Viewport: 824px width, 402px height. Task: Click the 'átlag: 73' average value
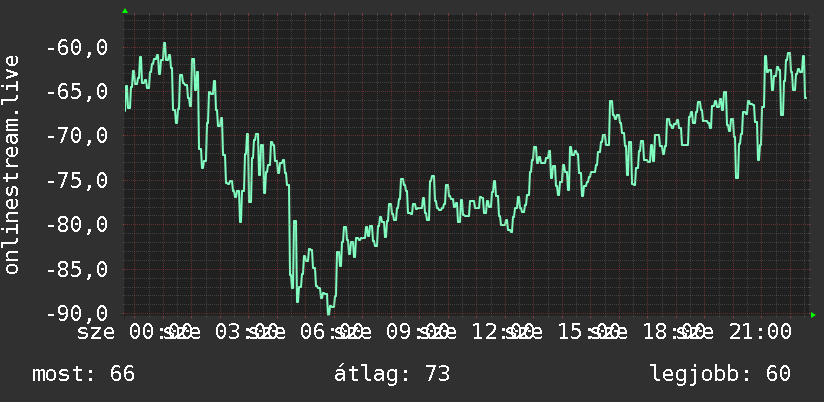(392, 374)
